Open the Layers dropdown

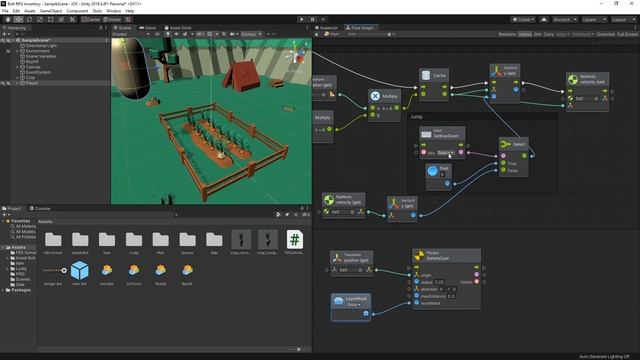(x=594, y=19)
